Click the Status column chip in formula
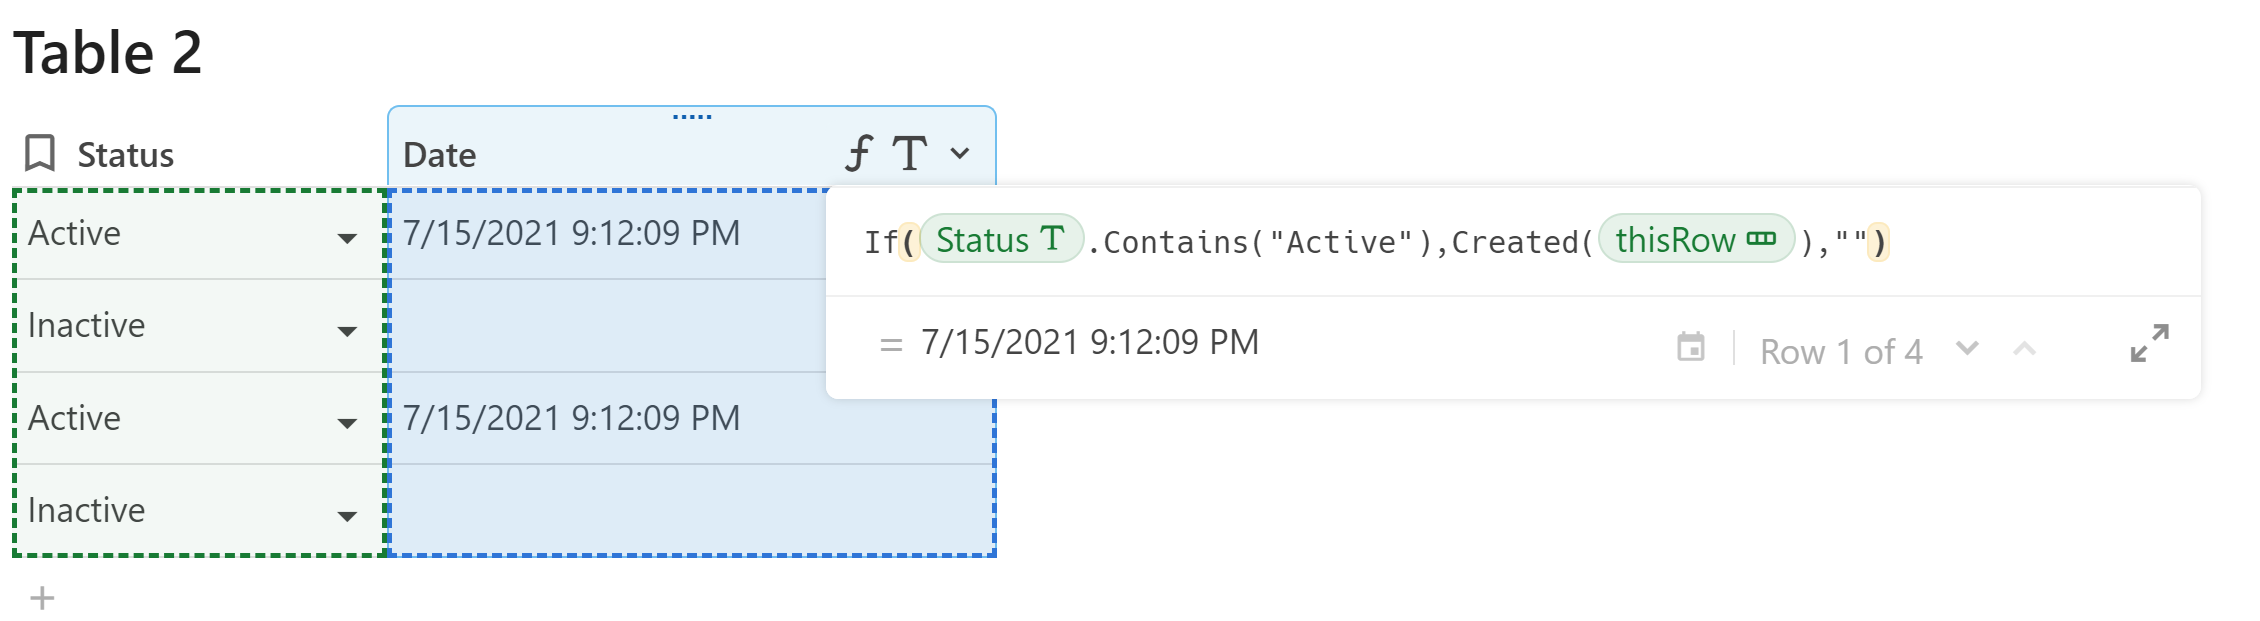Viewport: 2260px width, 621px height. coord(1000,240)
